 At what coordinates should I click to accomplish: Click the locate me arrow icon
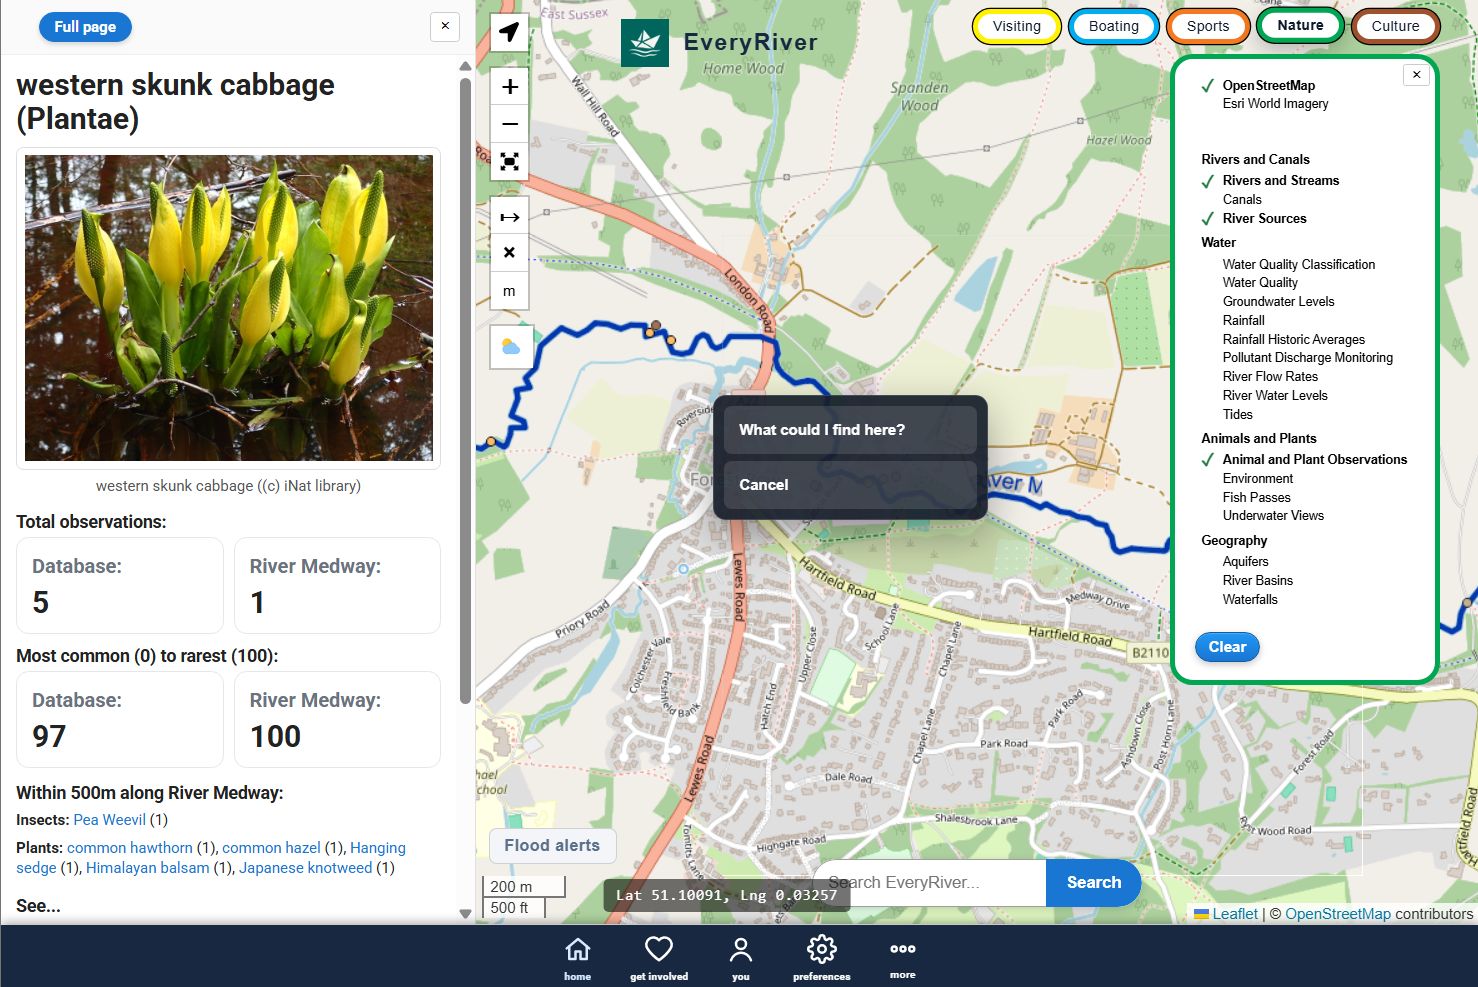coord(510,32)
